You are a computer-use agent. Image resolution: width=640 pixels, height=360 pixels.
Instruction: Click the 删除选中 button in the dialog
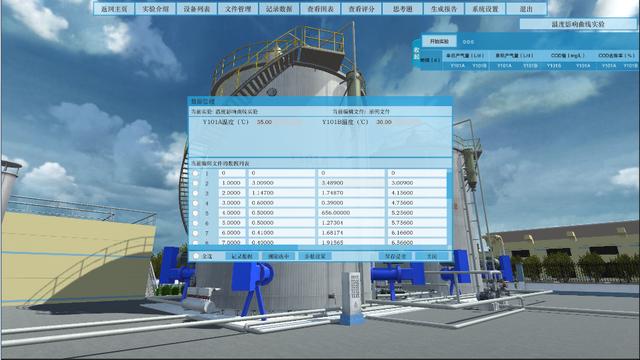tap(278, 256)
